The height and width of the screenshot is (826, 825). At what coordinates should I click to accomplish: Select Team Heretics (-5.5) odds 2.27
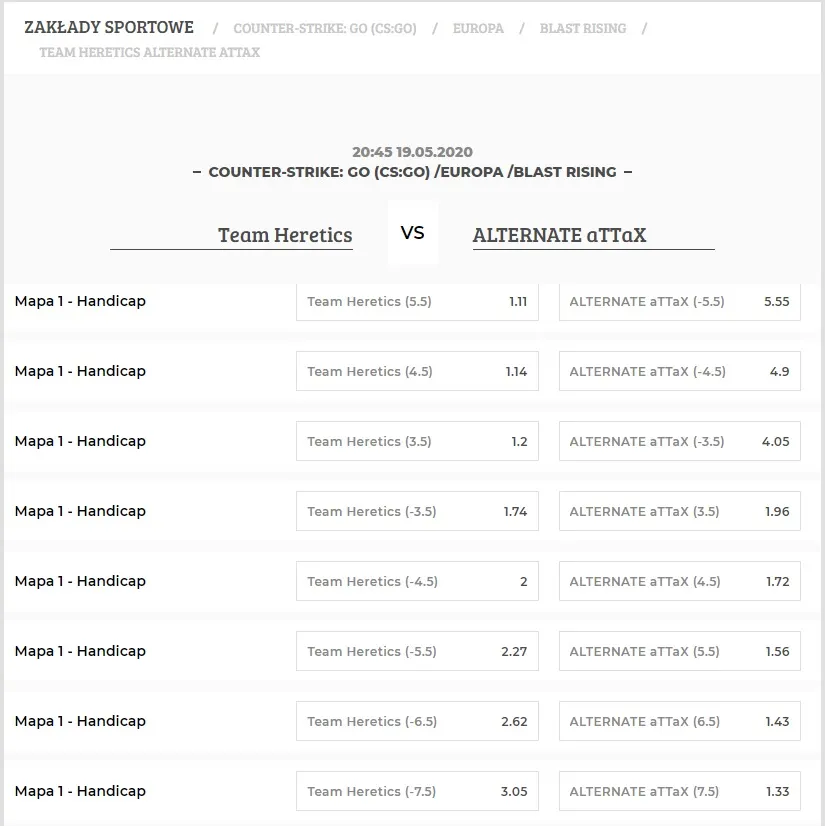[417, 651]
